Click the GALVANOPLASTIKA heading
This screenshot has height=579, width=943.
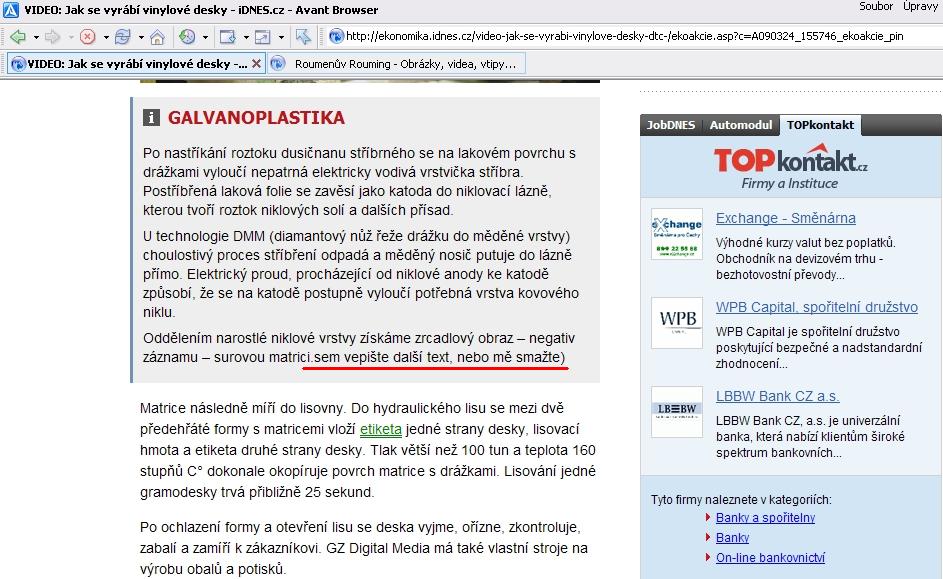point(256,117)
